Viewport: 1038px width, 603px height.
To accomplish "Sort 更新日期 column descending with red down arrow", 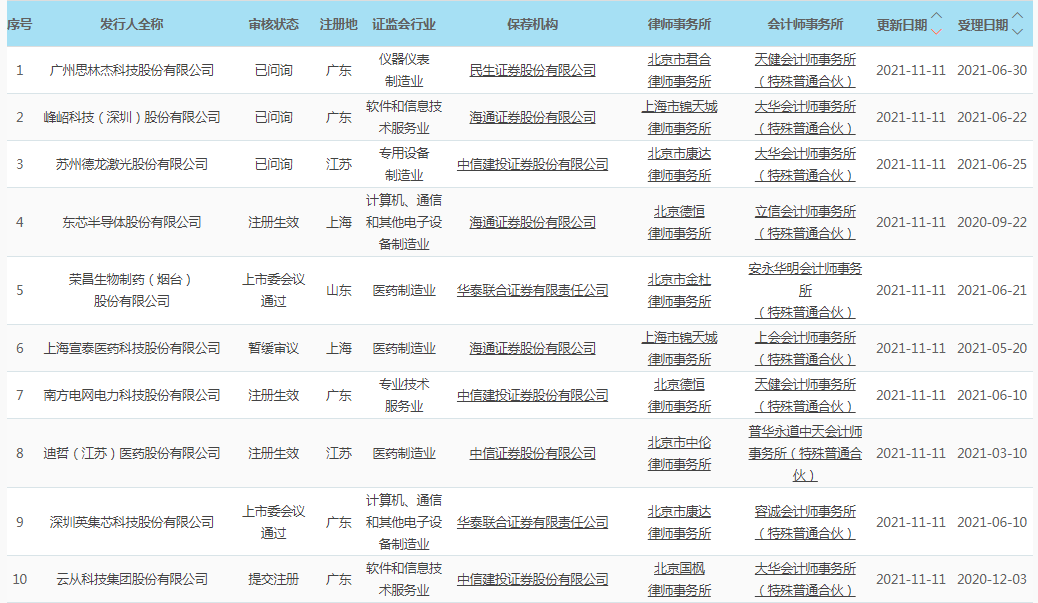I will coord(936,31).
